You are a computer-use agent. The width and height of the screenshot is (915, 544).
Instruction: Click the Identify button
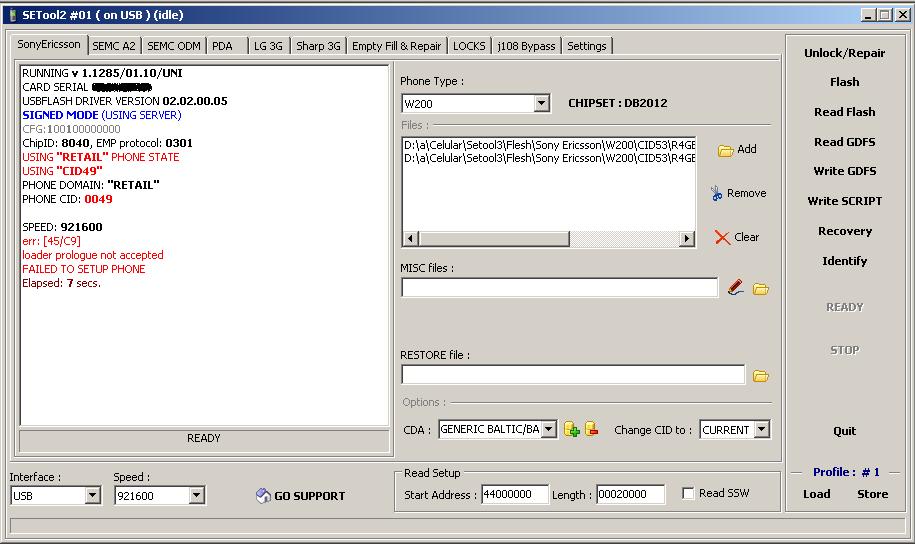coord(844,261)
